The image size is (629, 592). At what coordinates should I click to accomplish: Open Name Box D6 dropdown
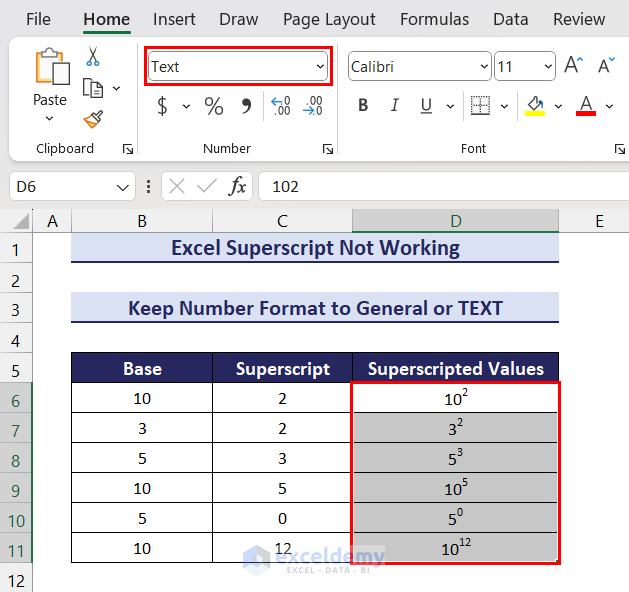[x=122, y=187]
